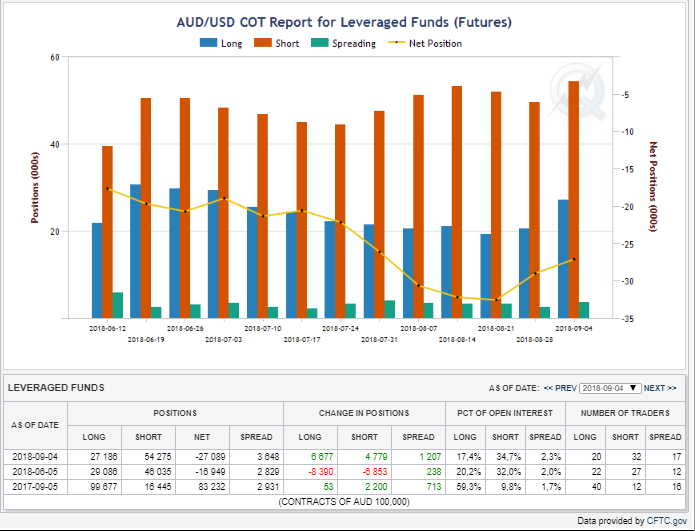Screen dimensions: 695x531
Task: Click the POSITIONS column group header
Action: [175, 413]
